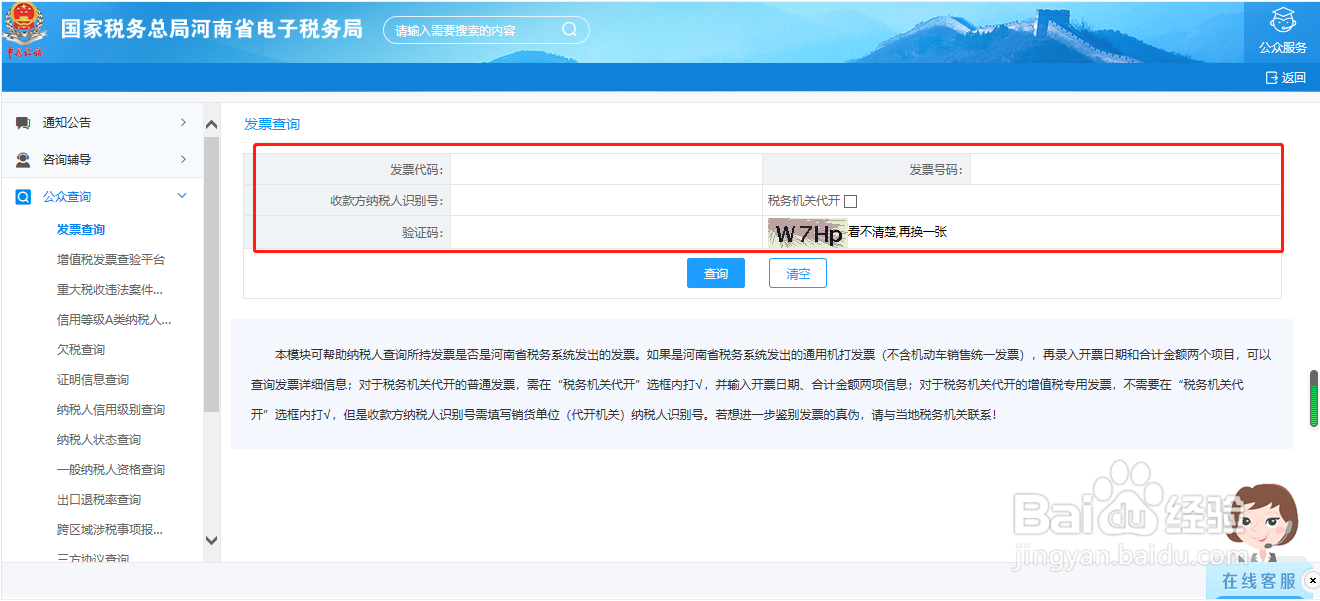
Task: Click the 查询 button
Action: coord(716,272)
